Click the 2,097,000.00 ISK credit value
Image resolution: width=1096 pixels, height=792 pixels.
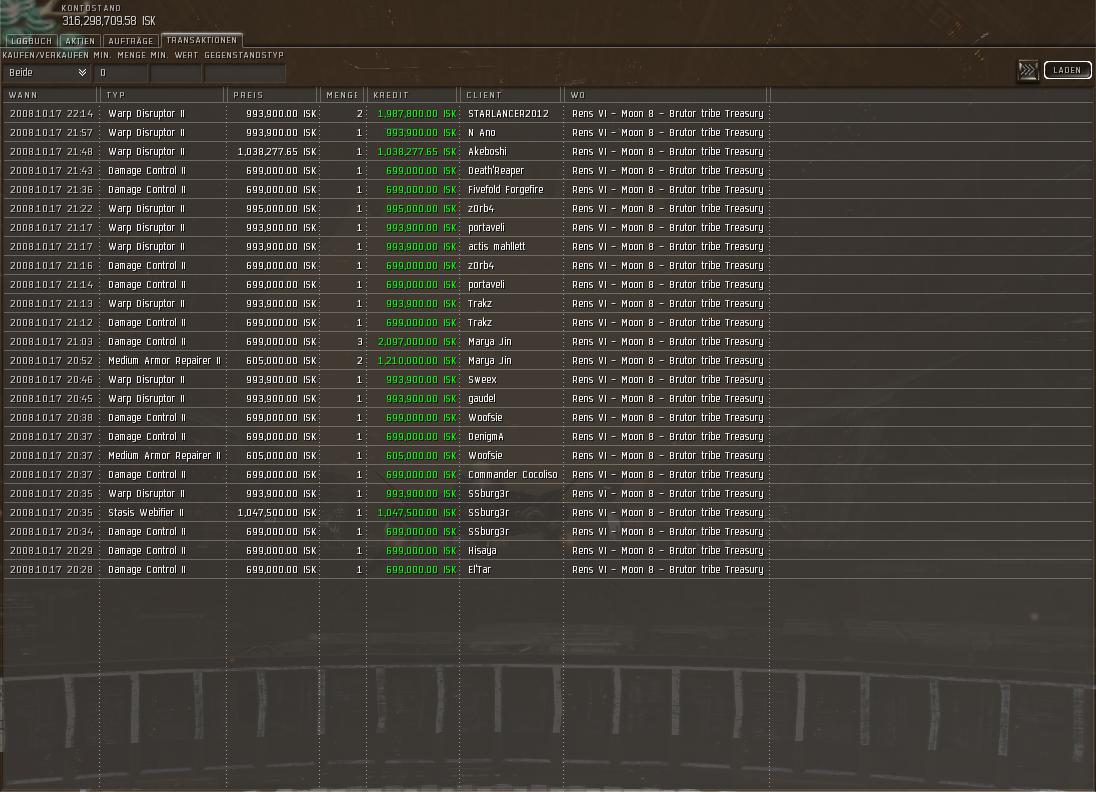417,342
